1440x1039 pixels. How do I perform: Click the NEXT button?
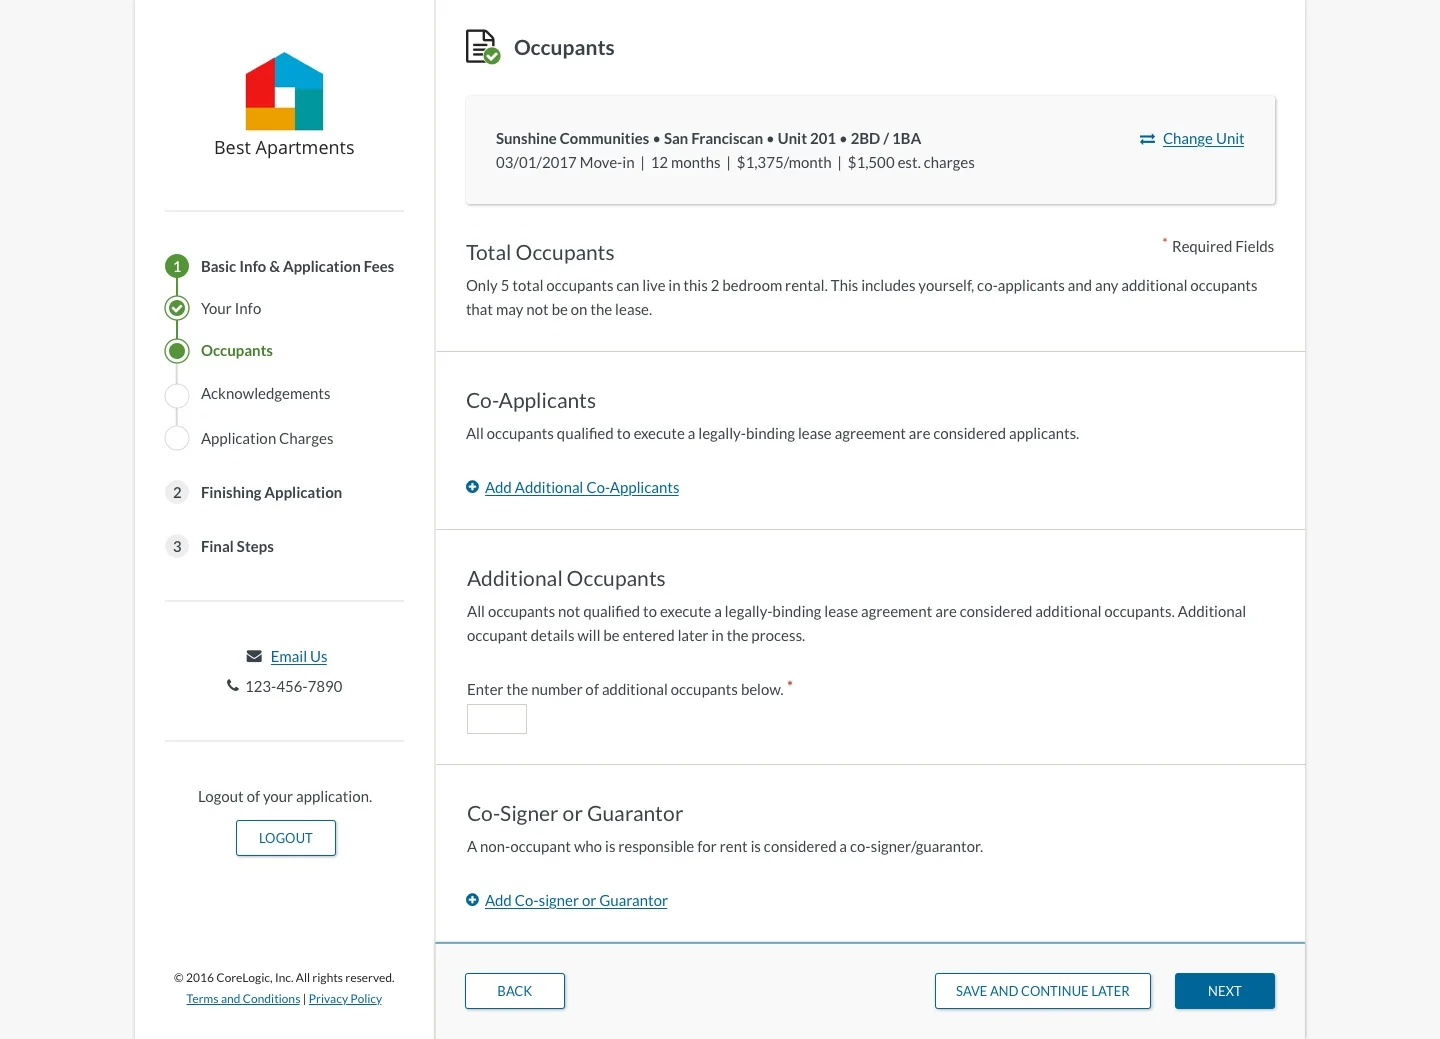pos(1225,991)
